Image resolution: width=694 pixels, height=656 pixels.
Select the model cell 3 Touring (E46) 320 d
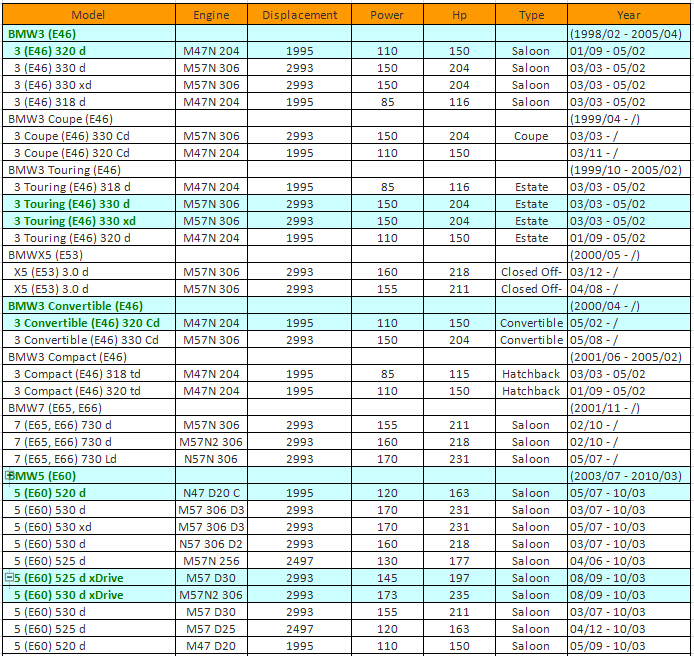[89, 238]
